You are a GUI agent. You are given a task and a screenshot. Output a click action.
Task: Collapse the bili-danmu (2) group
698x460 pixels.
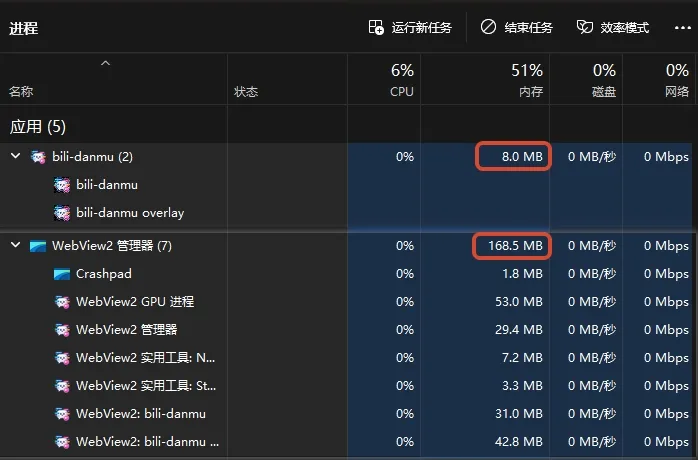click(16, 156)
